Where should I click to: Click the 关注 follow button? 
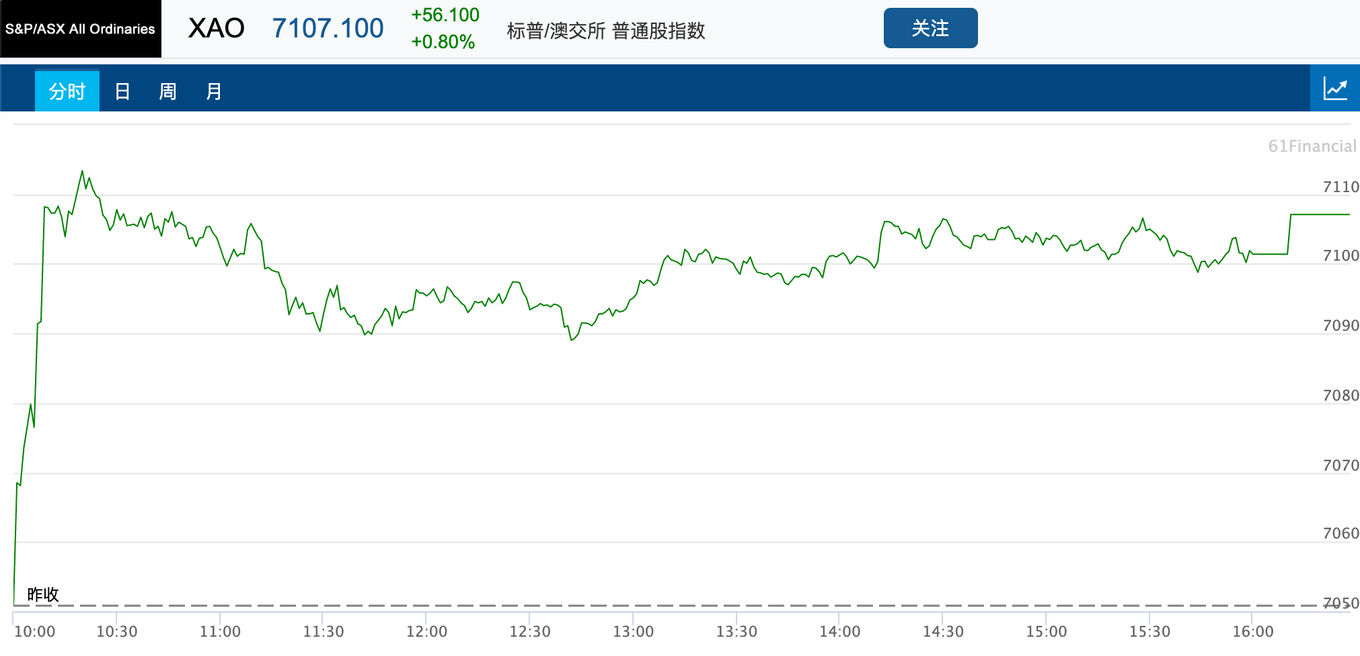(x=930, y=28)
